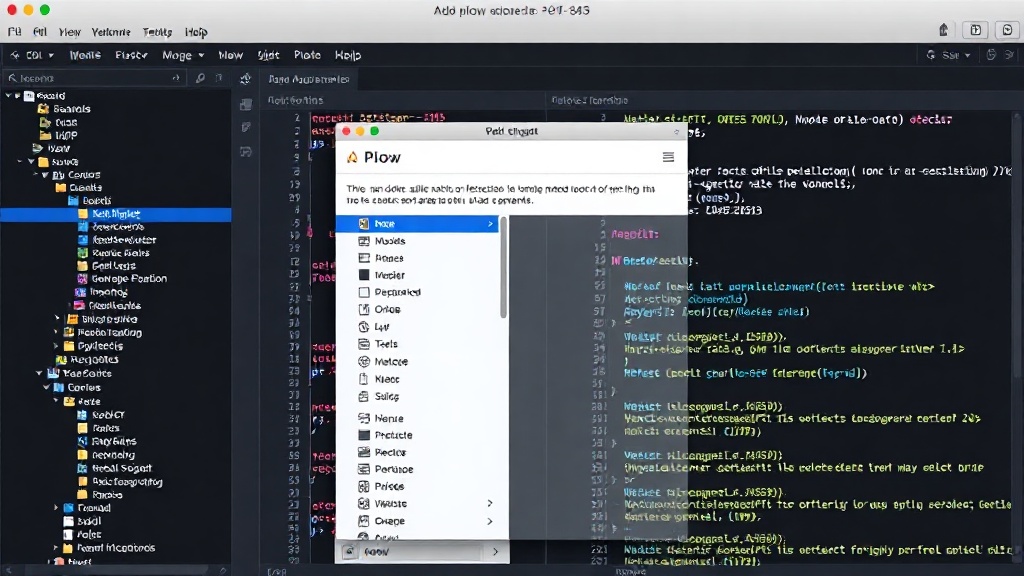Image resolution: width=1024 pixels, height=576 pixels.
Task: Open the hamburger menu in Plow dialog
Action: pos(668,157)
